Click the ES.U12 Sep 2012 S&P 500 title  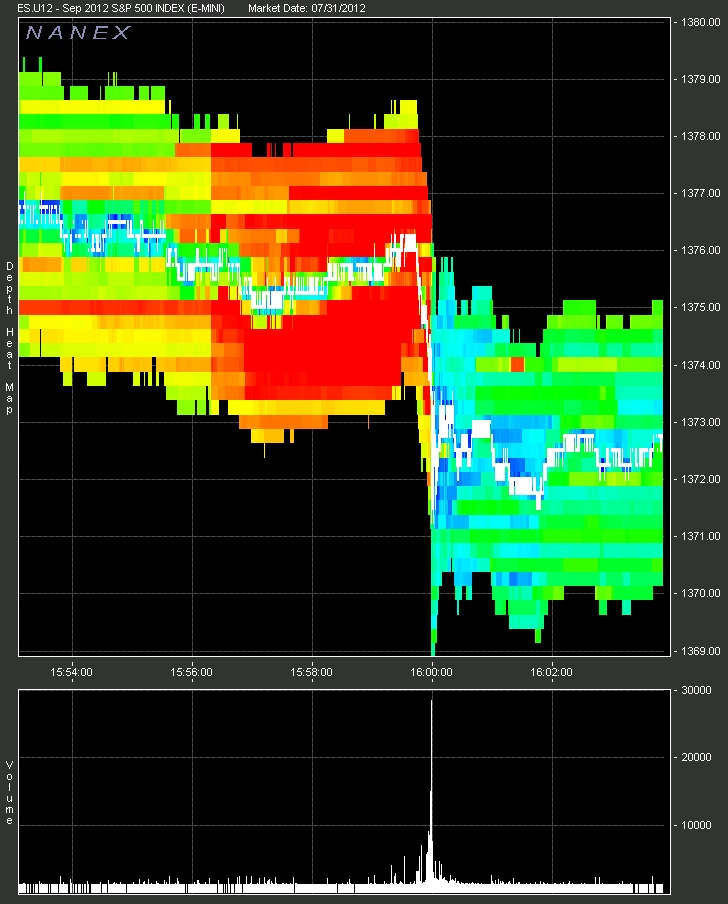coord(121,8)
